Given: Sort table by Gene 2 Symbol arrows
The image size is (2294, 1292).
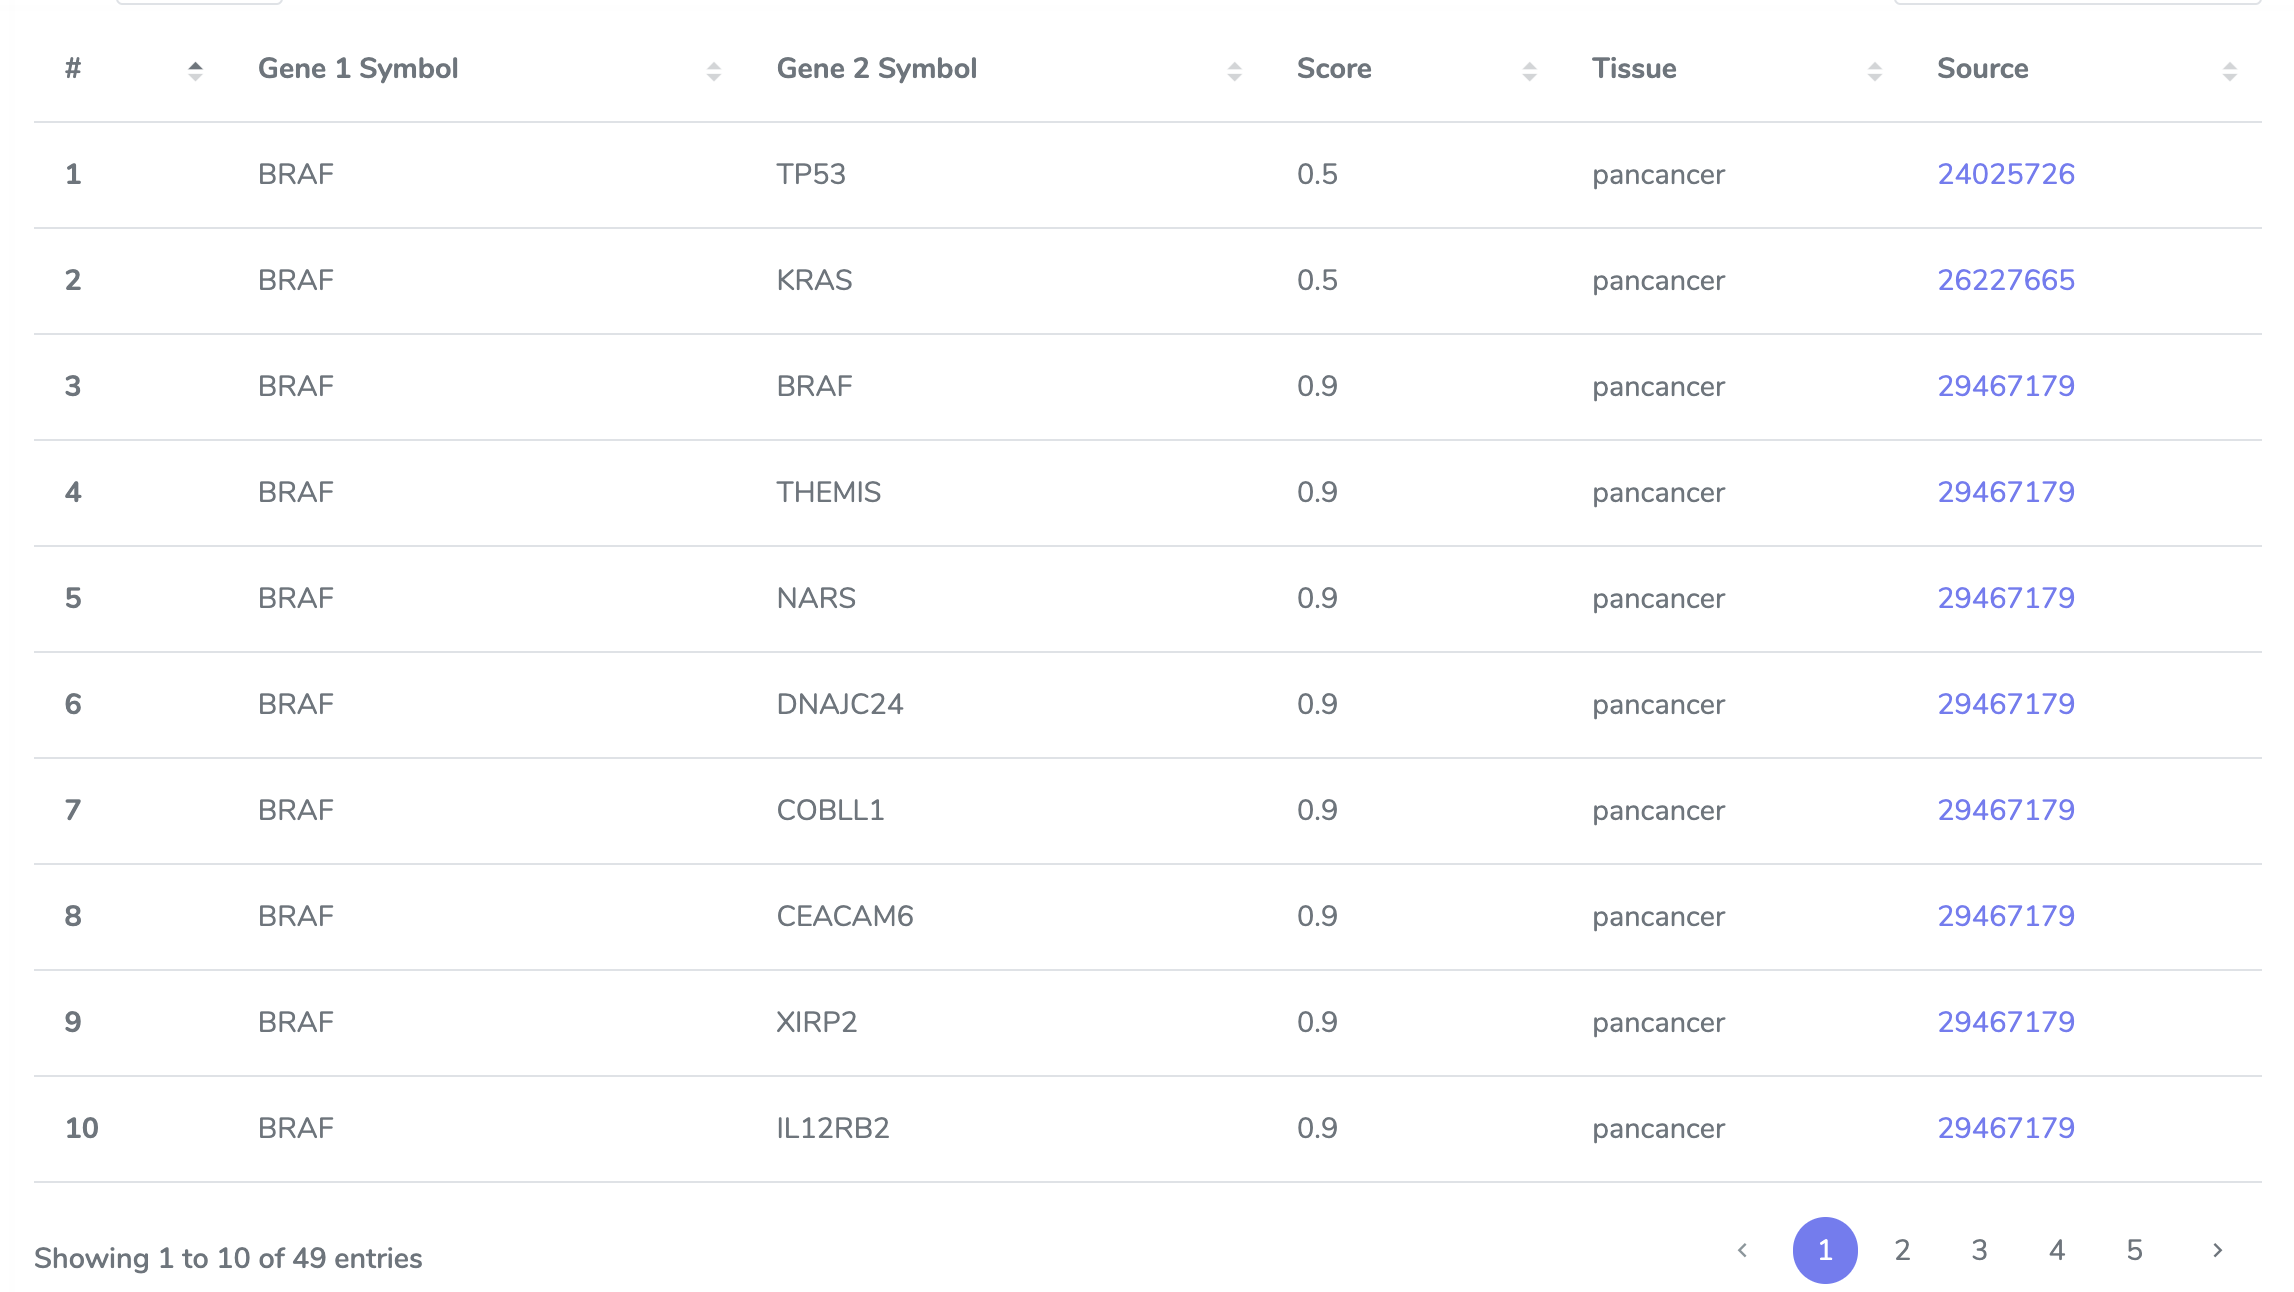Looking at the screenshot, I should point(1234,71).
